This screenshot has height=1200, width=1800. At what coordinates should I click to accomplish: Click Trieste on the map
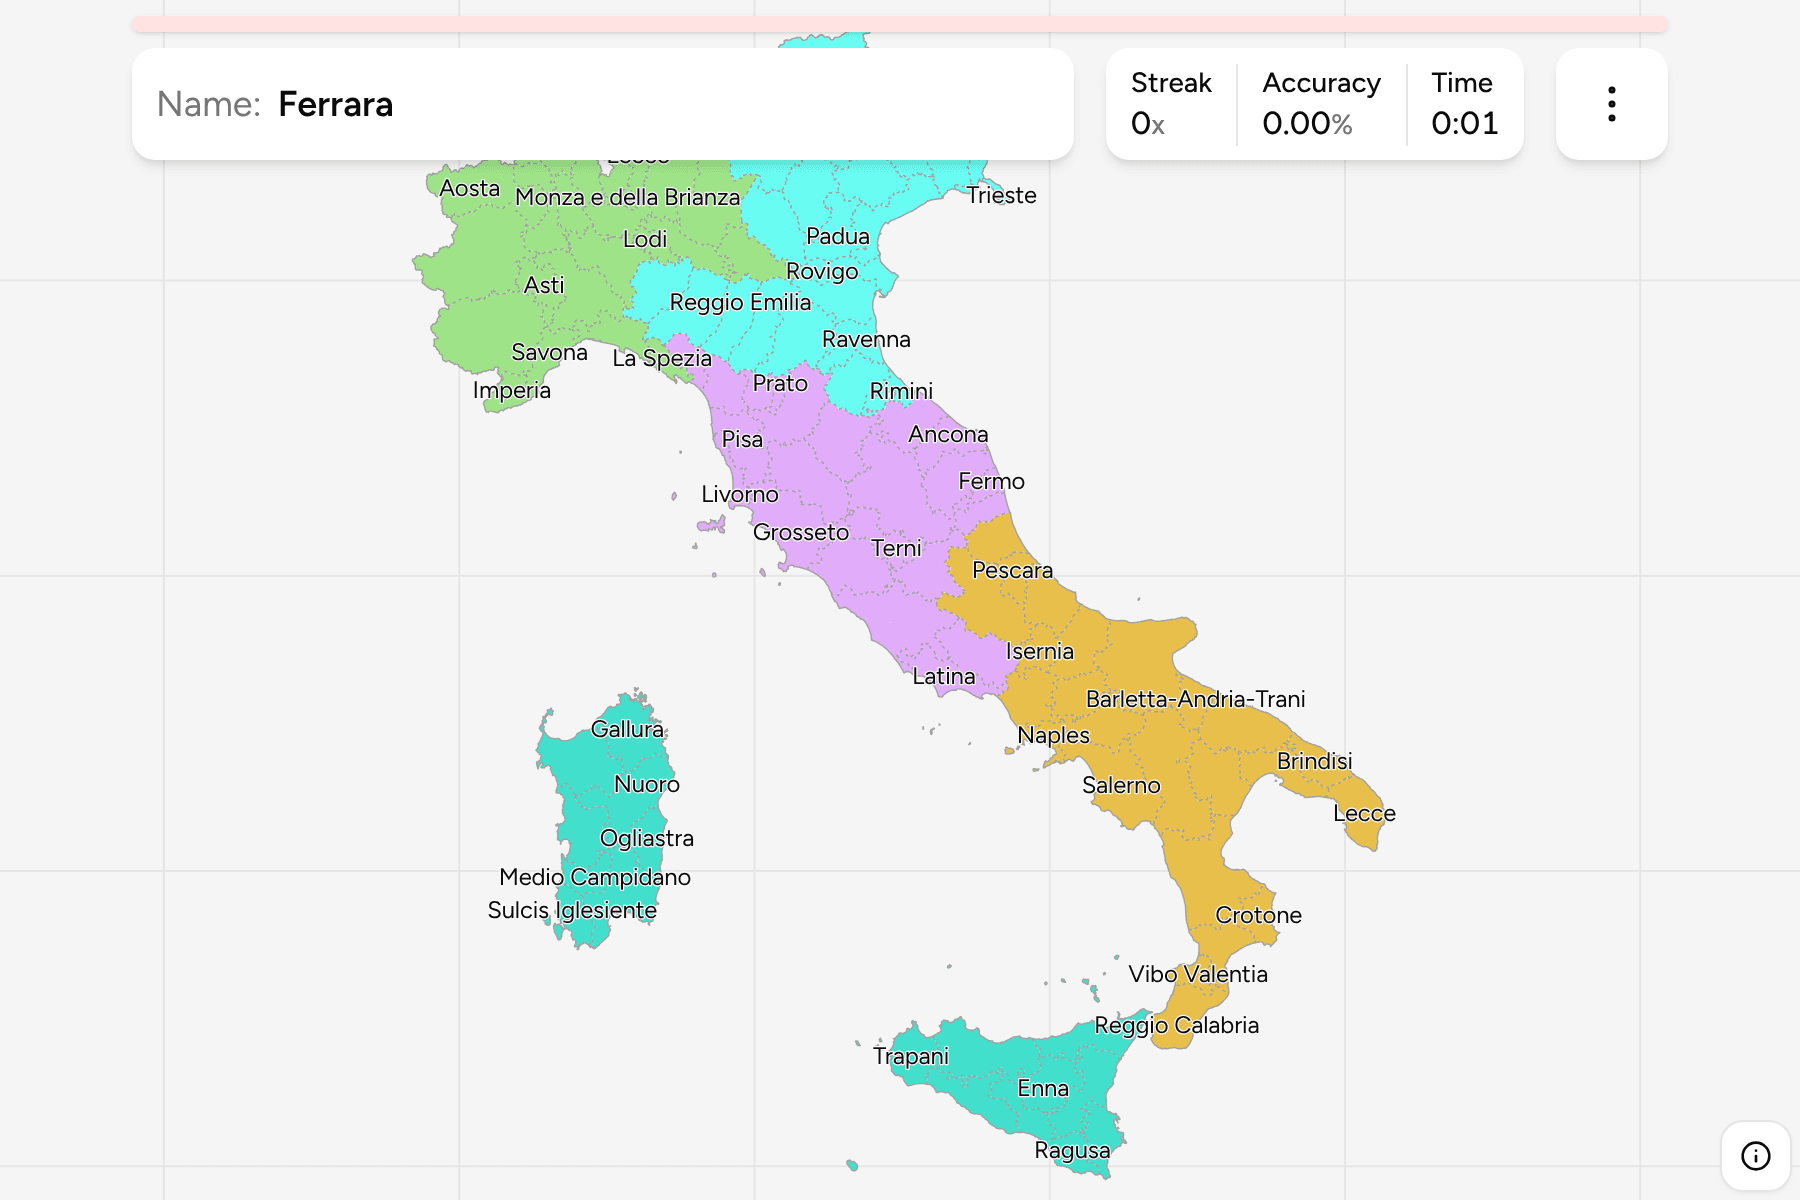1001,195
